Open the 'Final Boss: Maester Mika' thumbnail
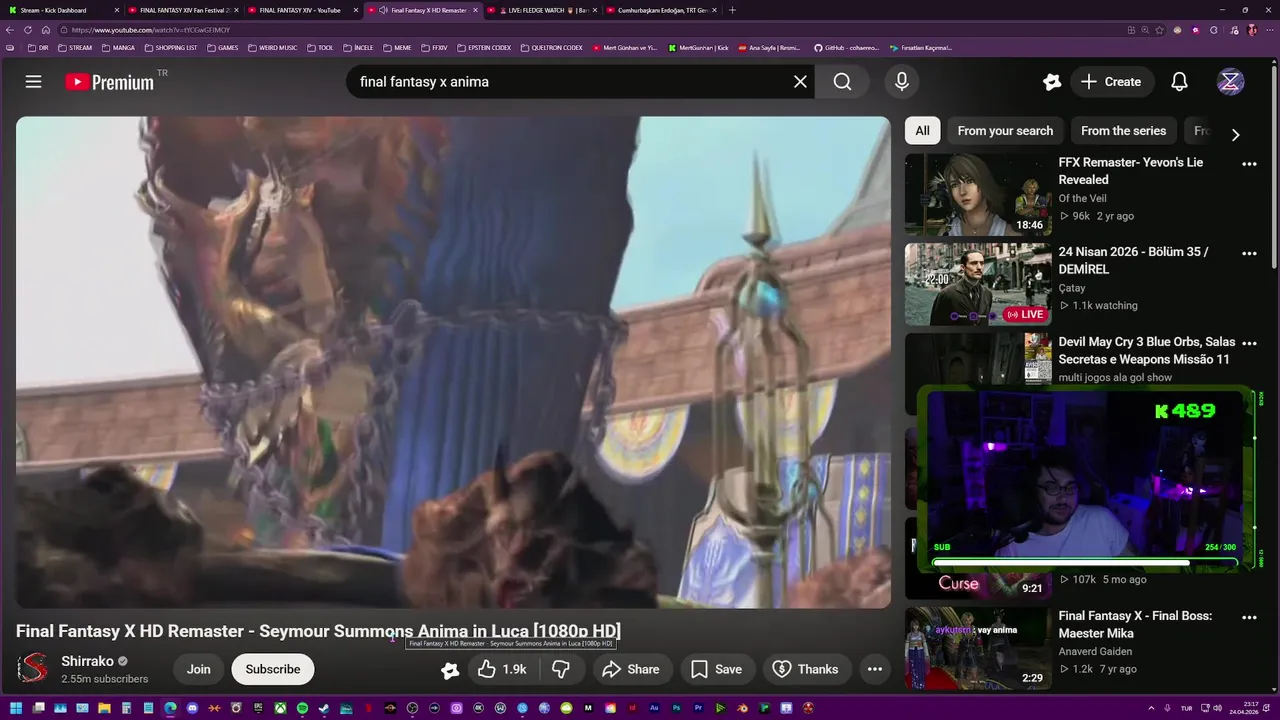 (978, 648)
